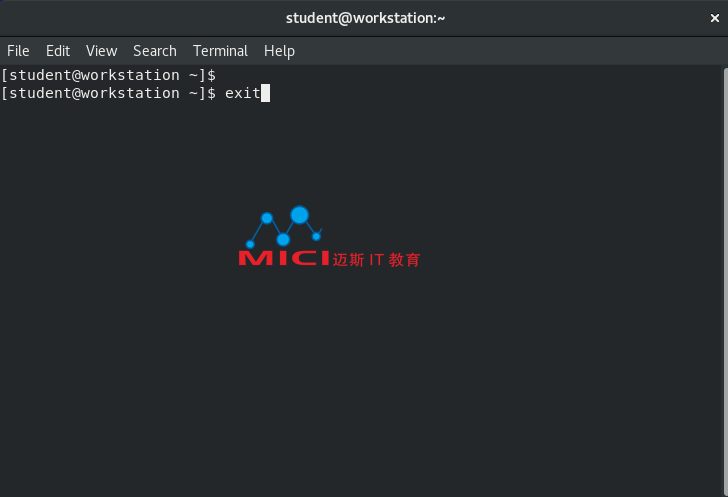728x497 pixels.
Task: Click the terminal cursor block after exit
Action: pyautogui.click(x=265, y=93)
